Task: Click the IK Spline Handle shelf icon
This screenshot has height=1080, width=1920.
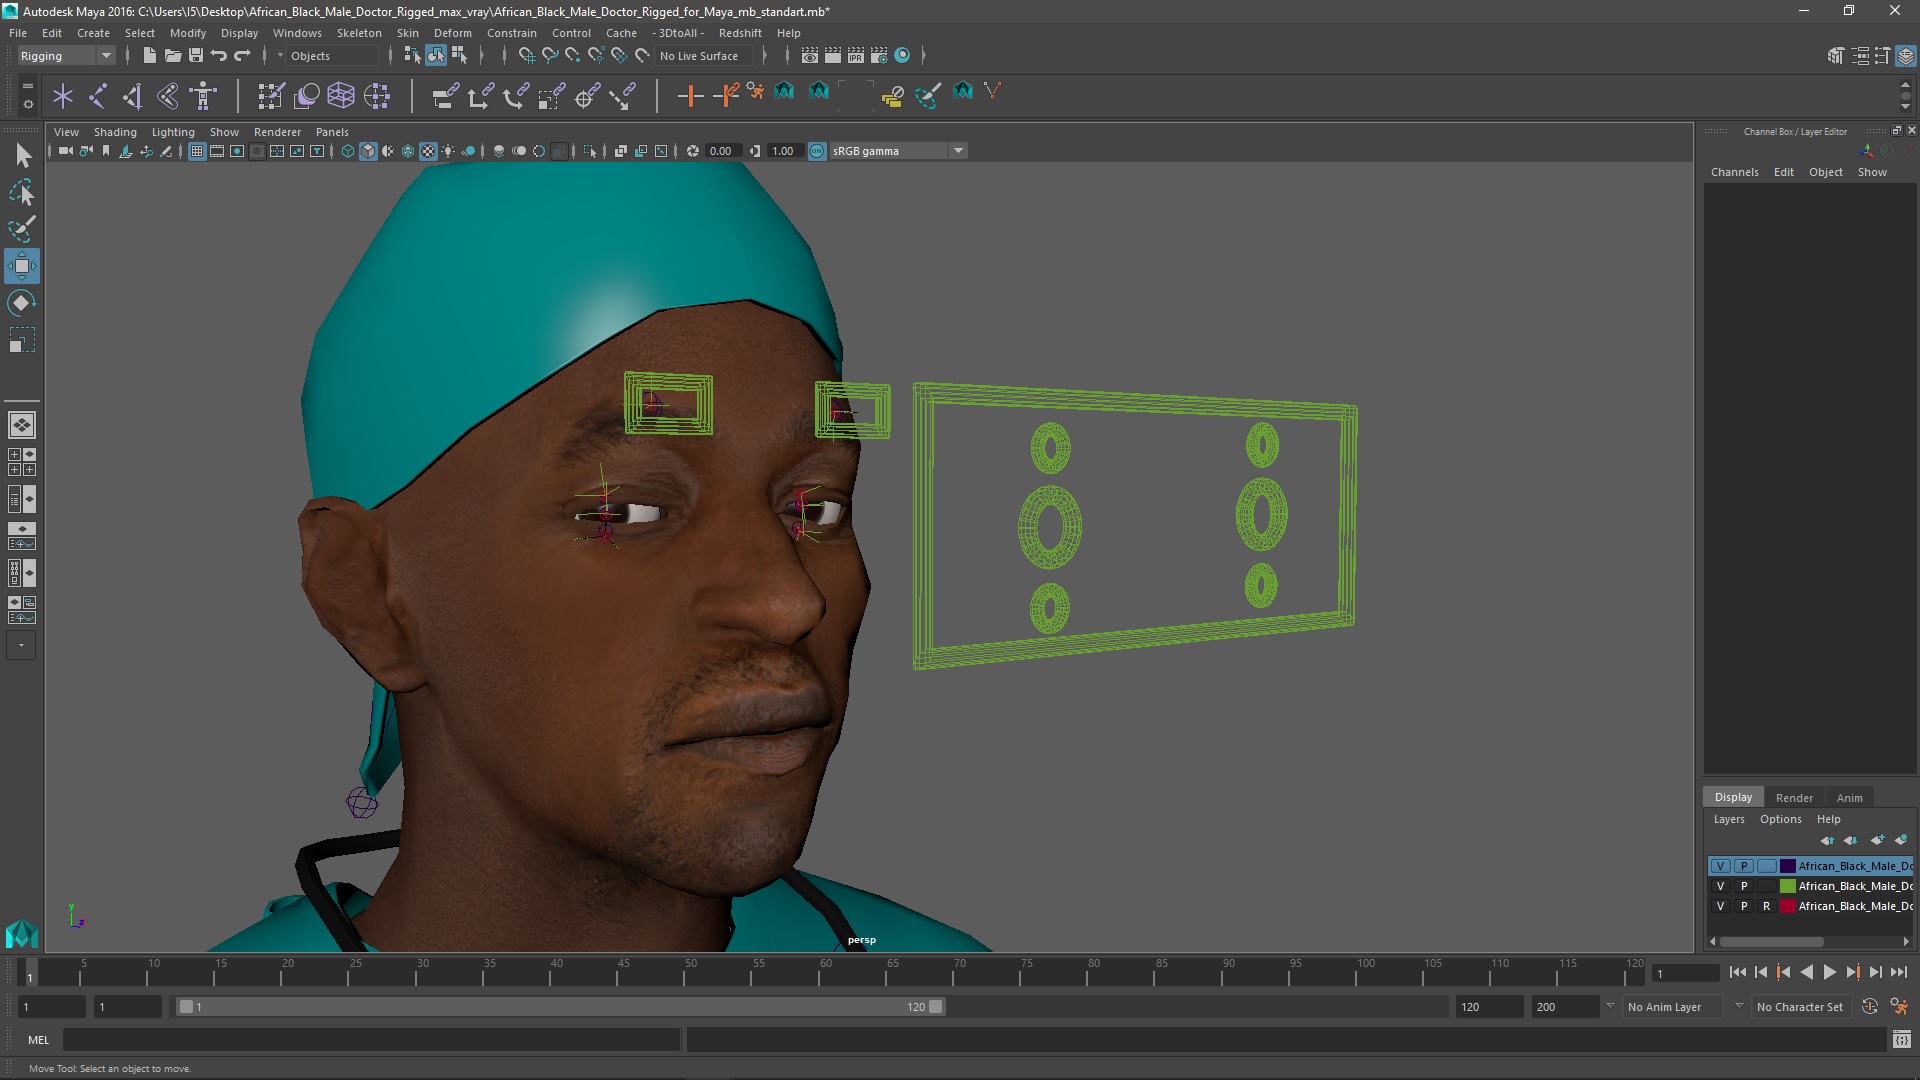Action: point(168,96)
